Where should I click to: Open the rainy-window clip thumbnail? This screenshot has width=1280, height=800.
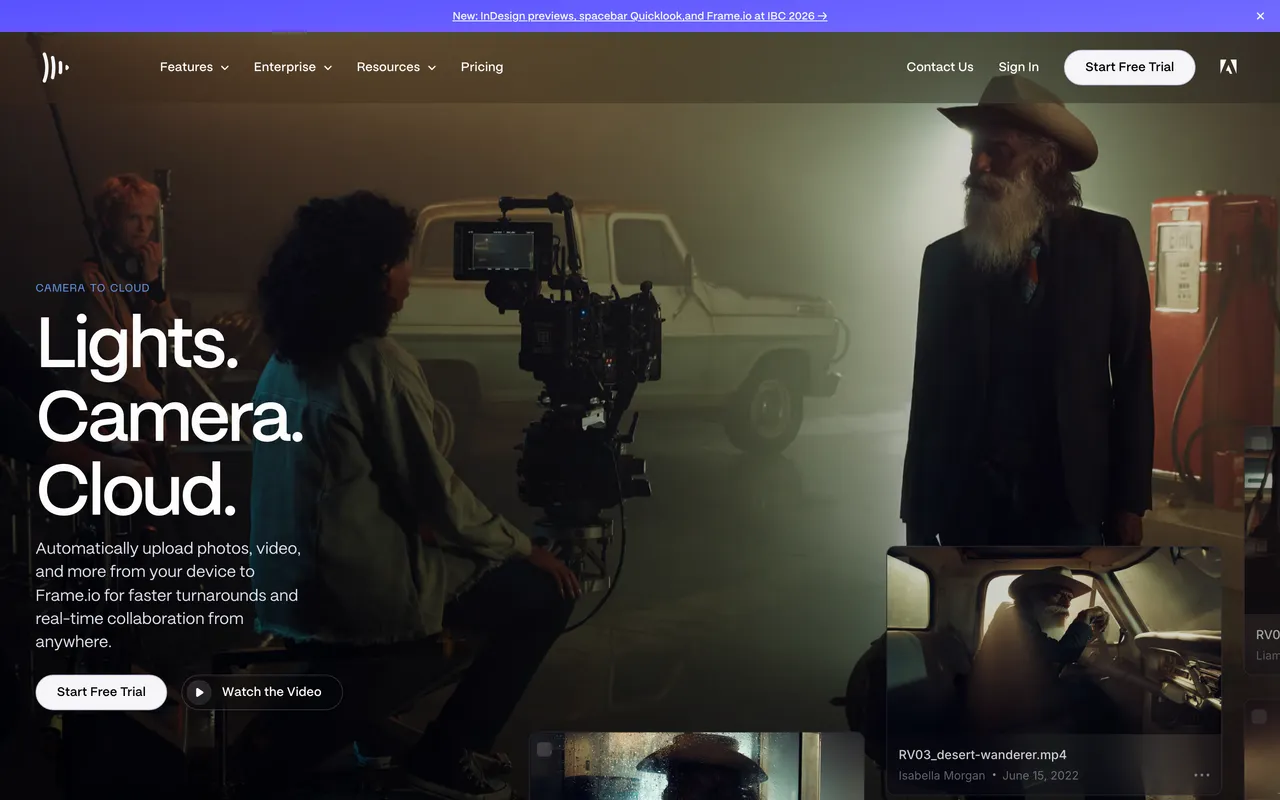697,766
